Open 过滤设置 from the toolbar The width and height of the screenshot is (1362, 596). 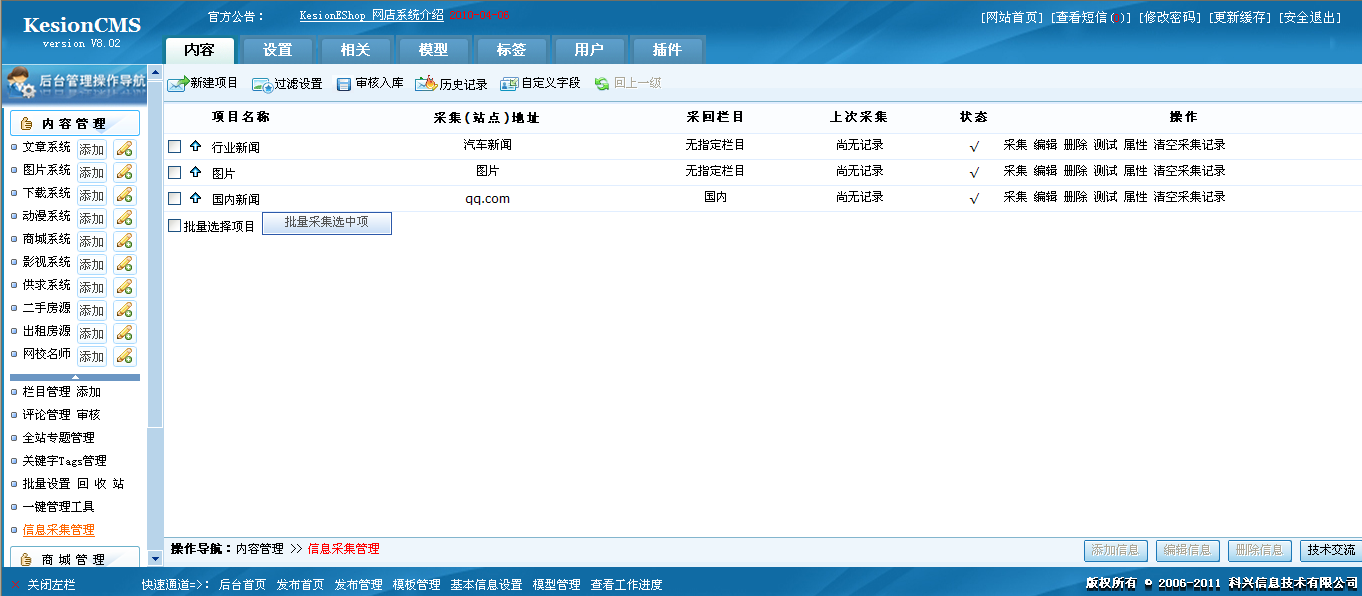click(262, 84)
